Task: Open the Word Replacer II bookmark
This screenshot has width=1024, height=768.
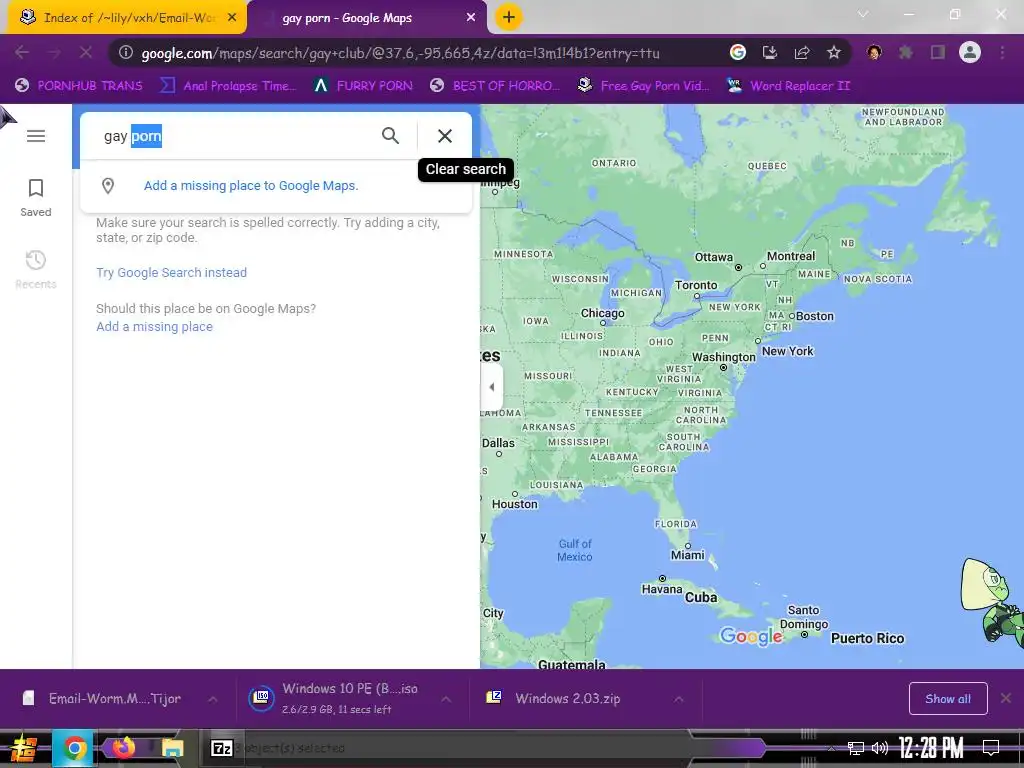Action: pos(788,86)
